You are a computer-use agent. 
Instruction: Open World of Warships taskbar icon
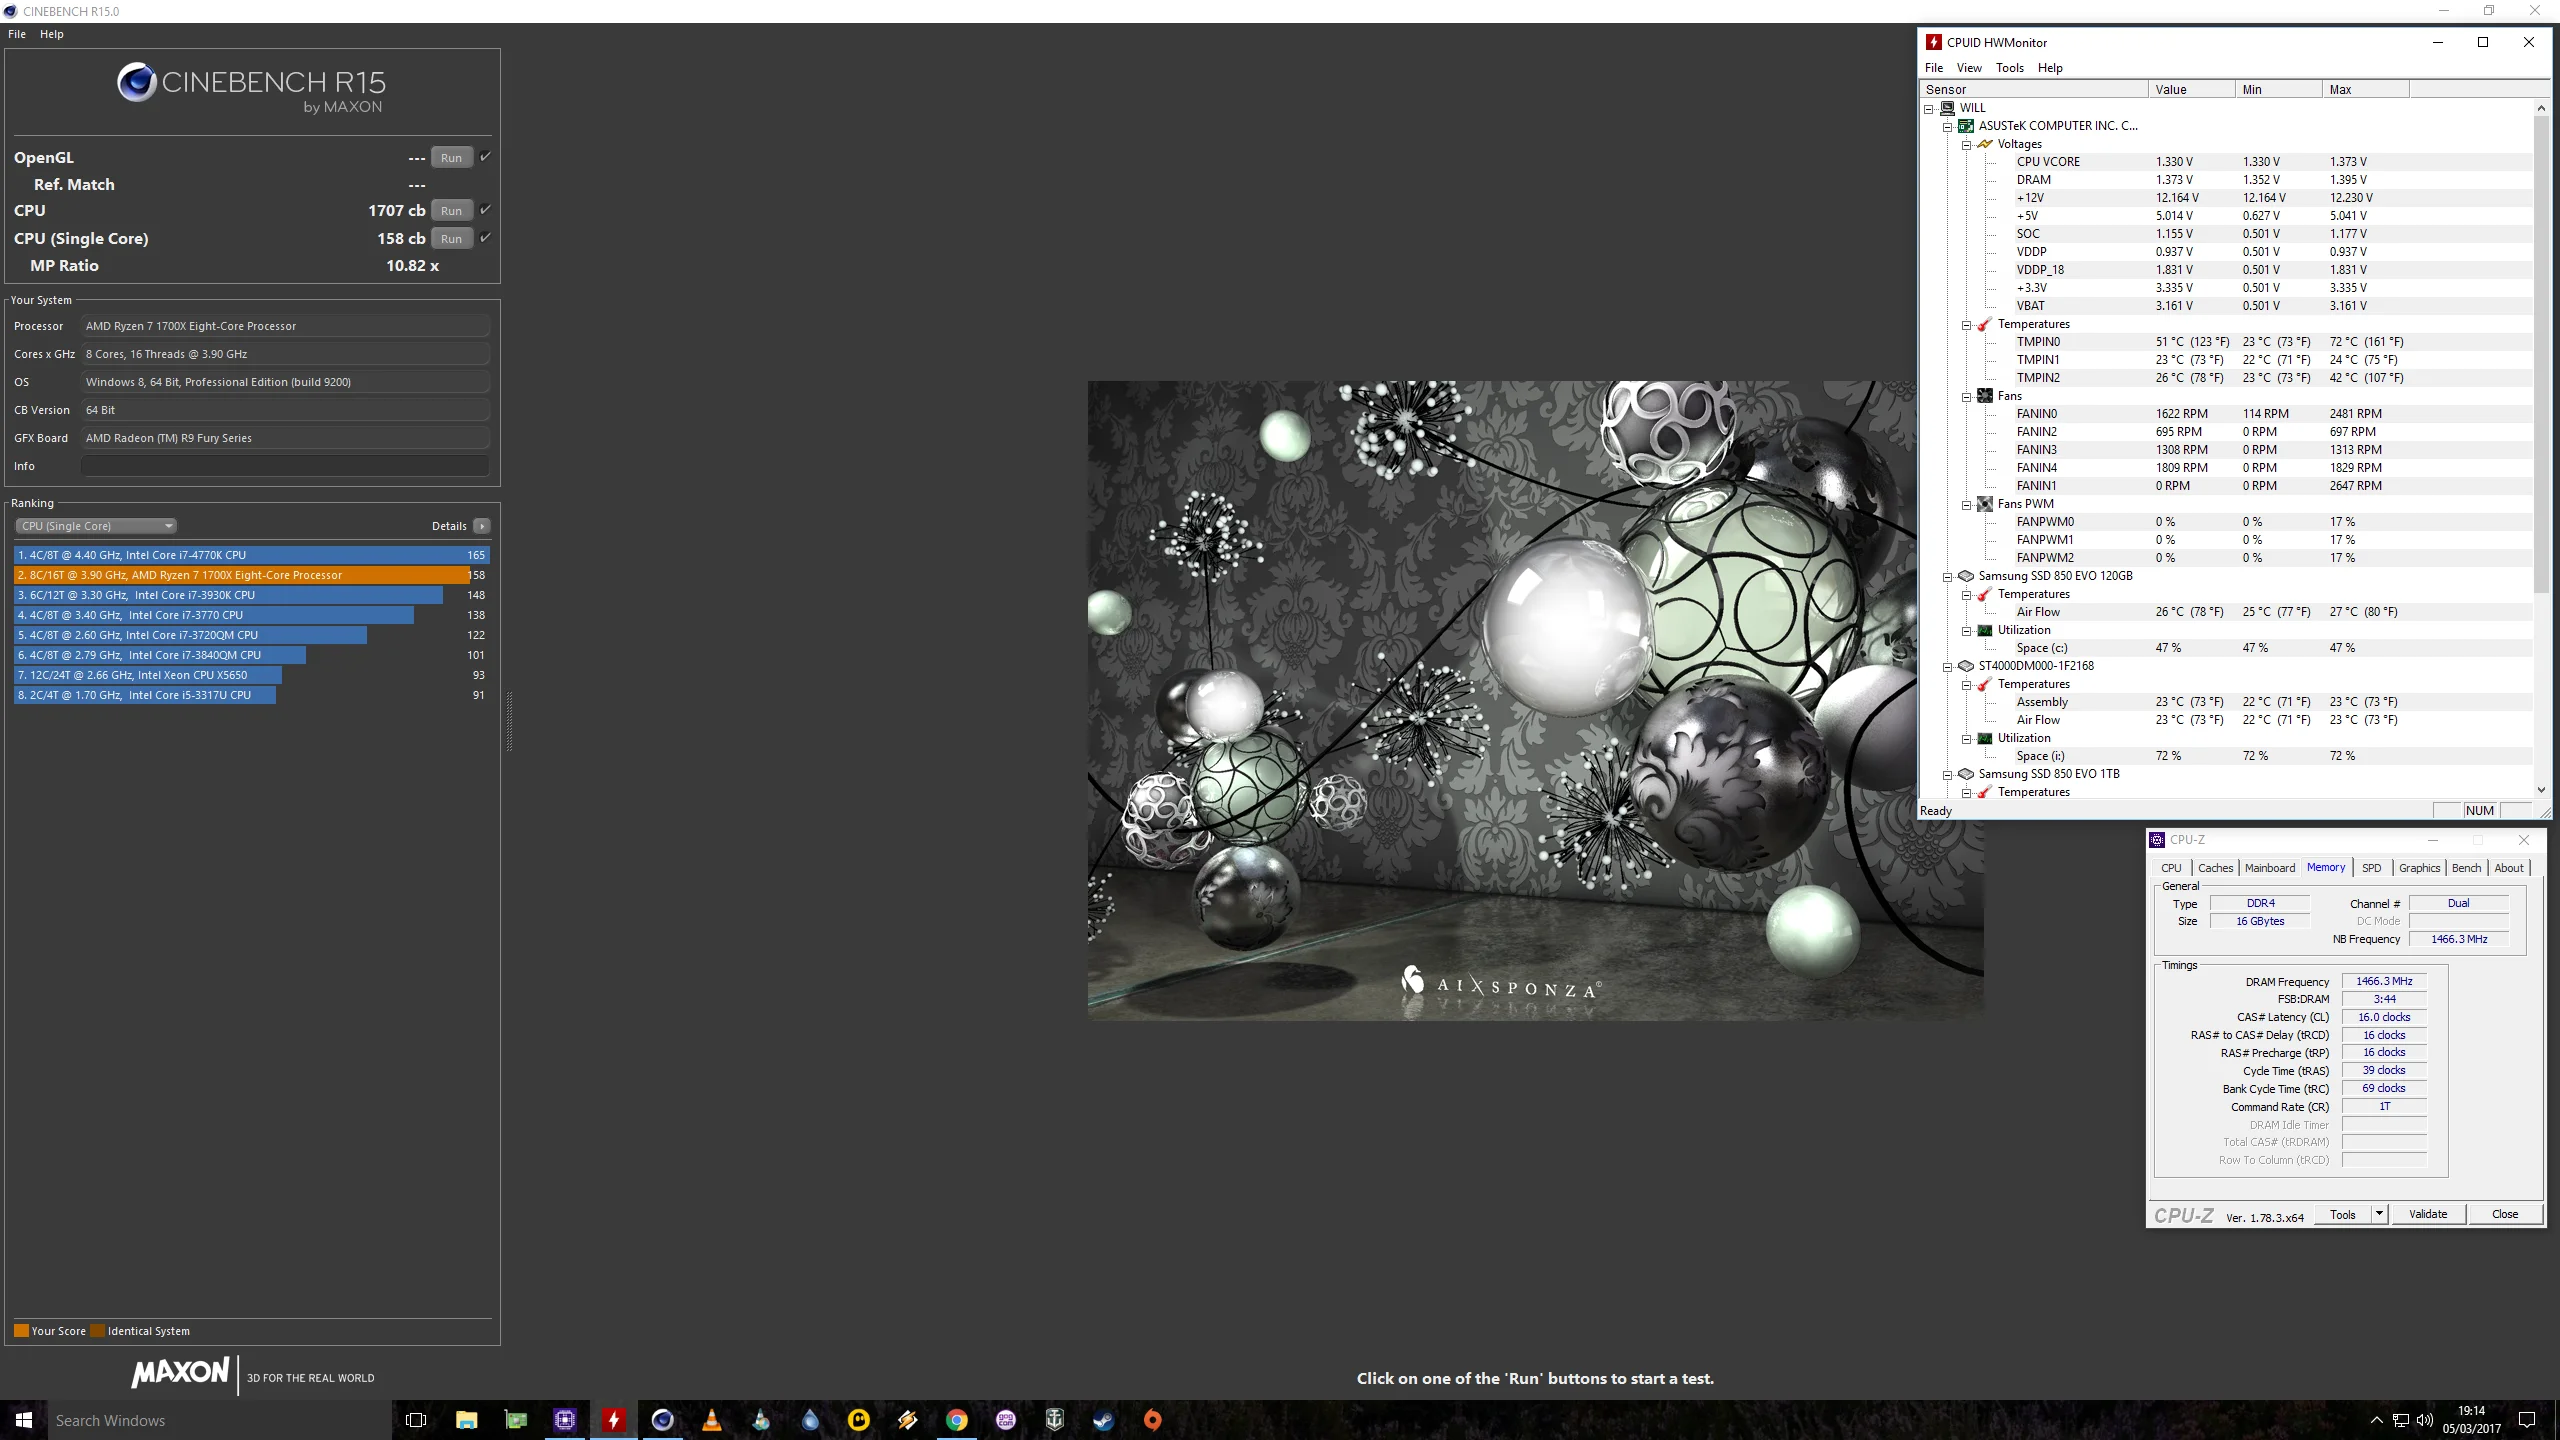click(x=1055, y=1420)
